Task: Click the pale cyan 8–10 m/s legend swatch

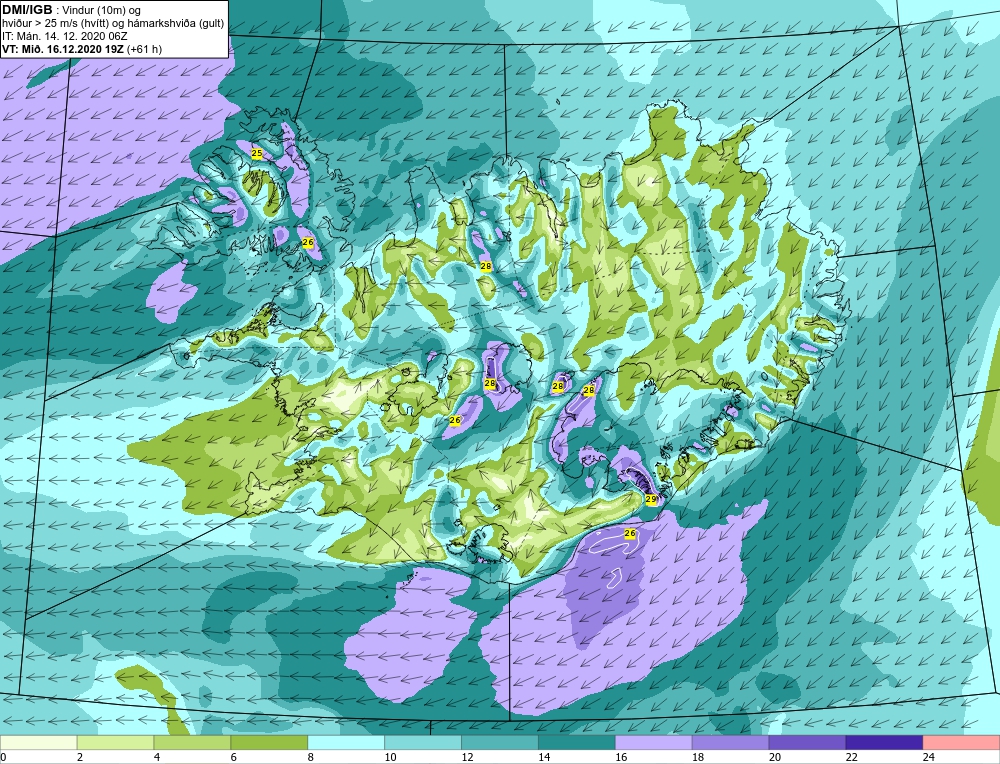Action: click(346, 743)
